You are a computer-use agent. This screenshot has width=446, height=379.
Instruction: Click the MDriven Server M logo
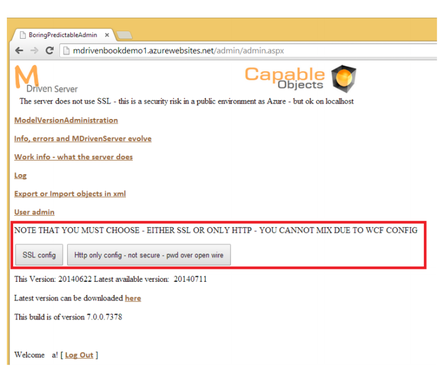(x=26, y=77)
